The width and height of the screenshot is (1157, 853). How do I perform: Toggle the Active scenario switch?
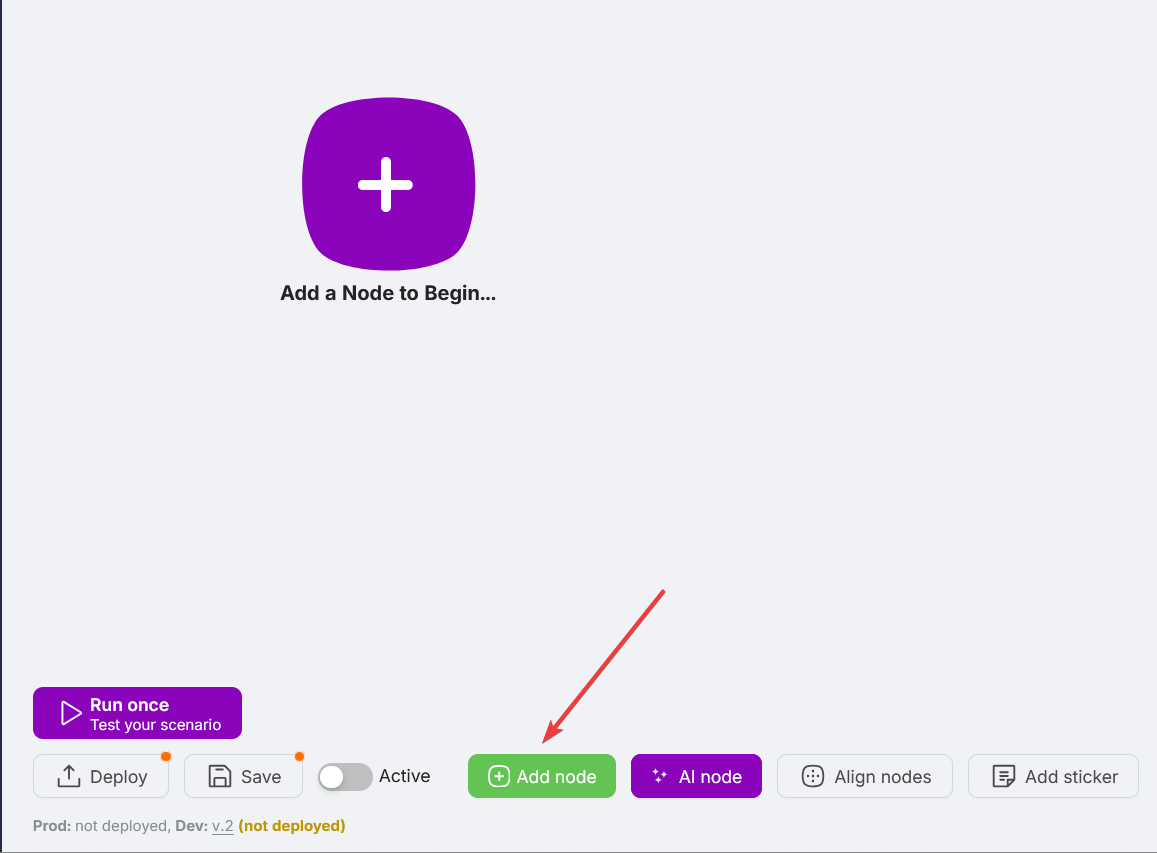[345, 777]
